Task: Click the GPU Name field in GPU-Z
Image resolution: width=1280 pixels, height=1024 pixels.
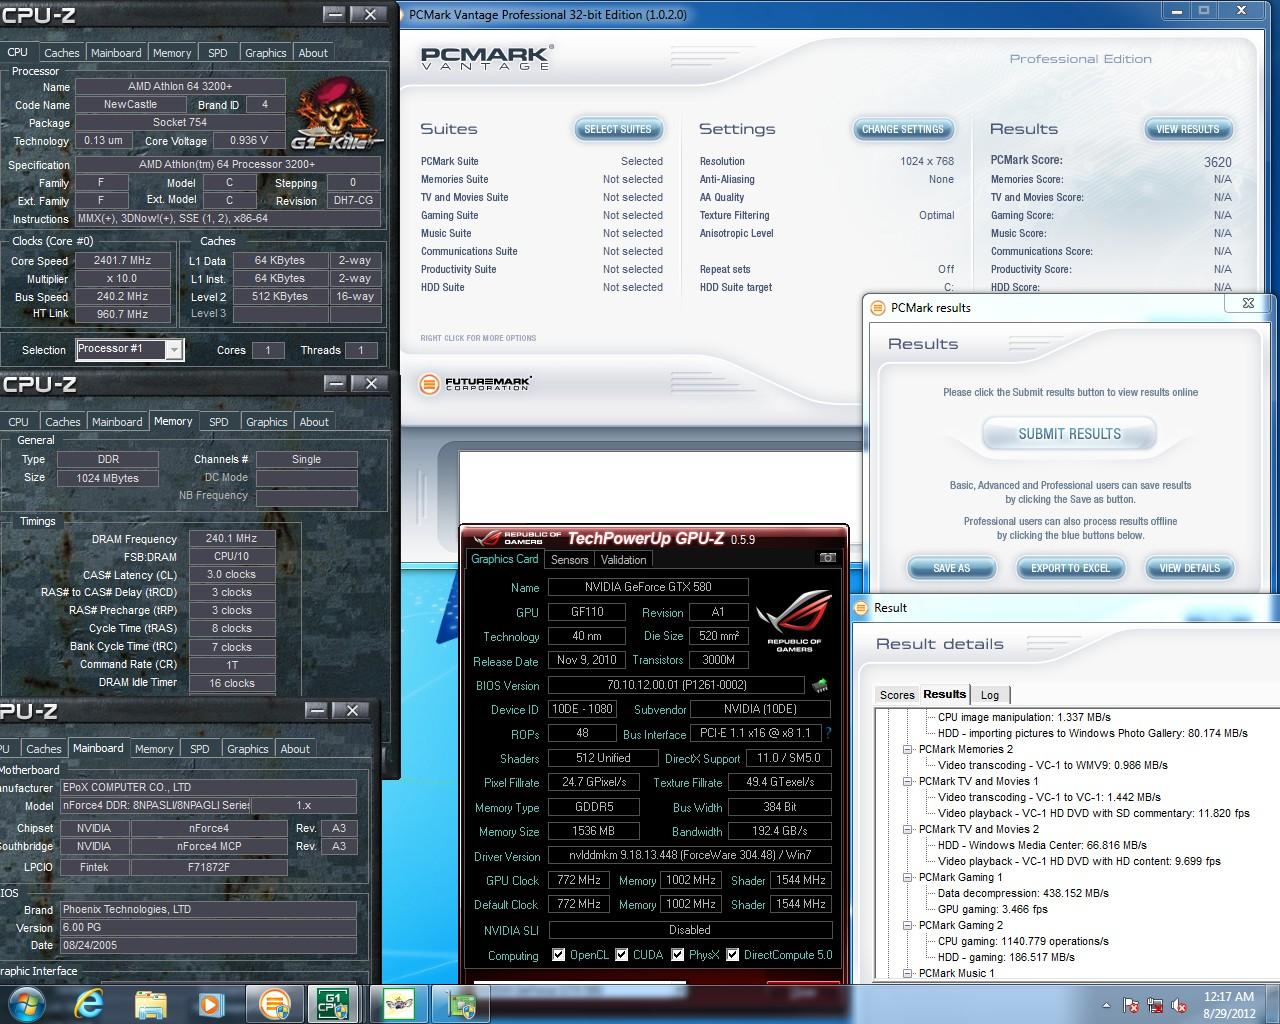Action: [647, 587]
